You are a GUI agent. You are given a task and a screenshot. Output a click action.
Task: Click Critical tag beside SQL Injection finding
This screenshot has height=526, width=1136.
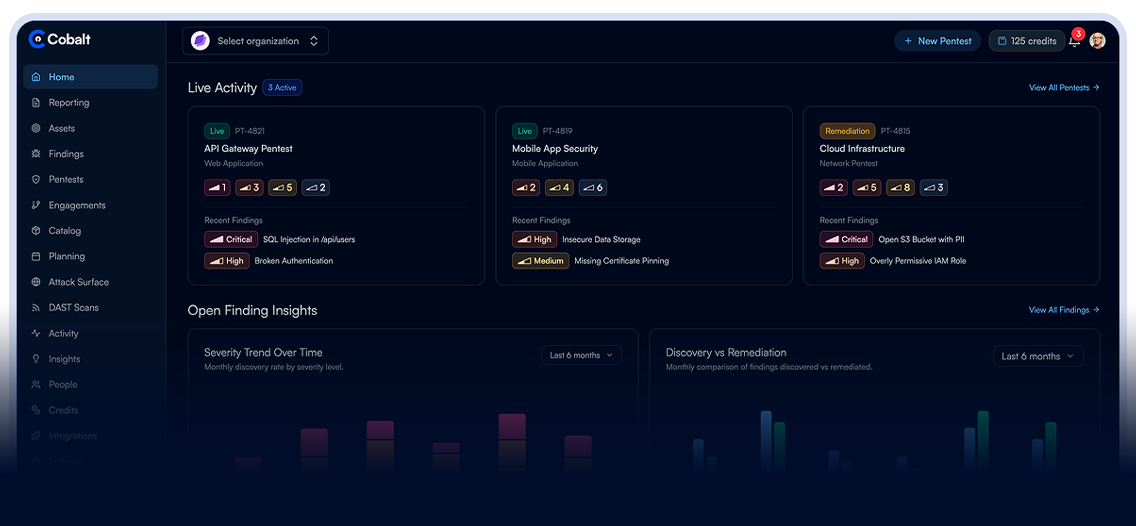[x=230, y=239]
